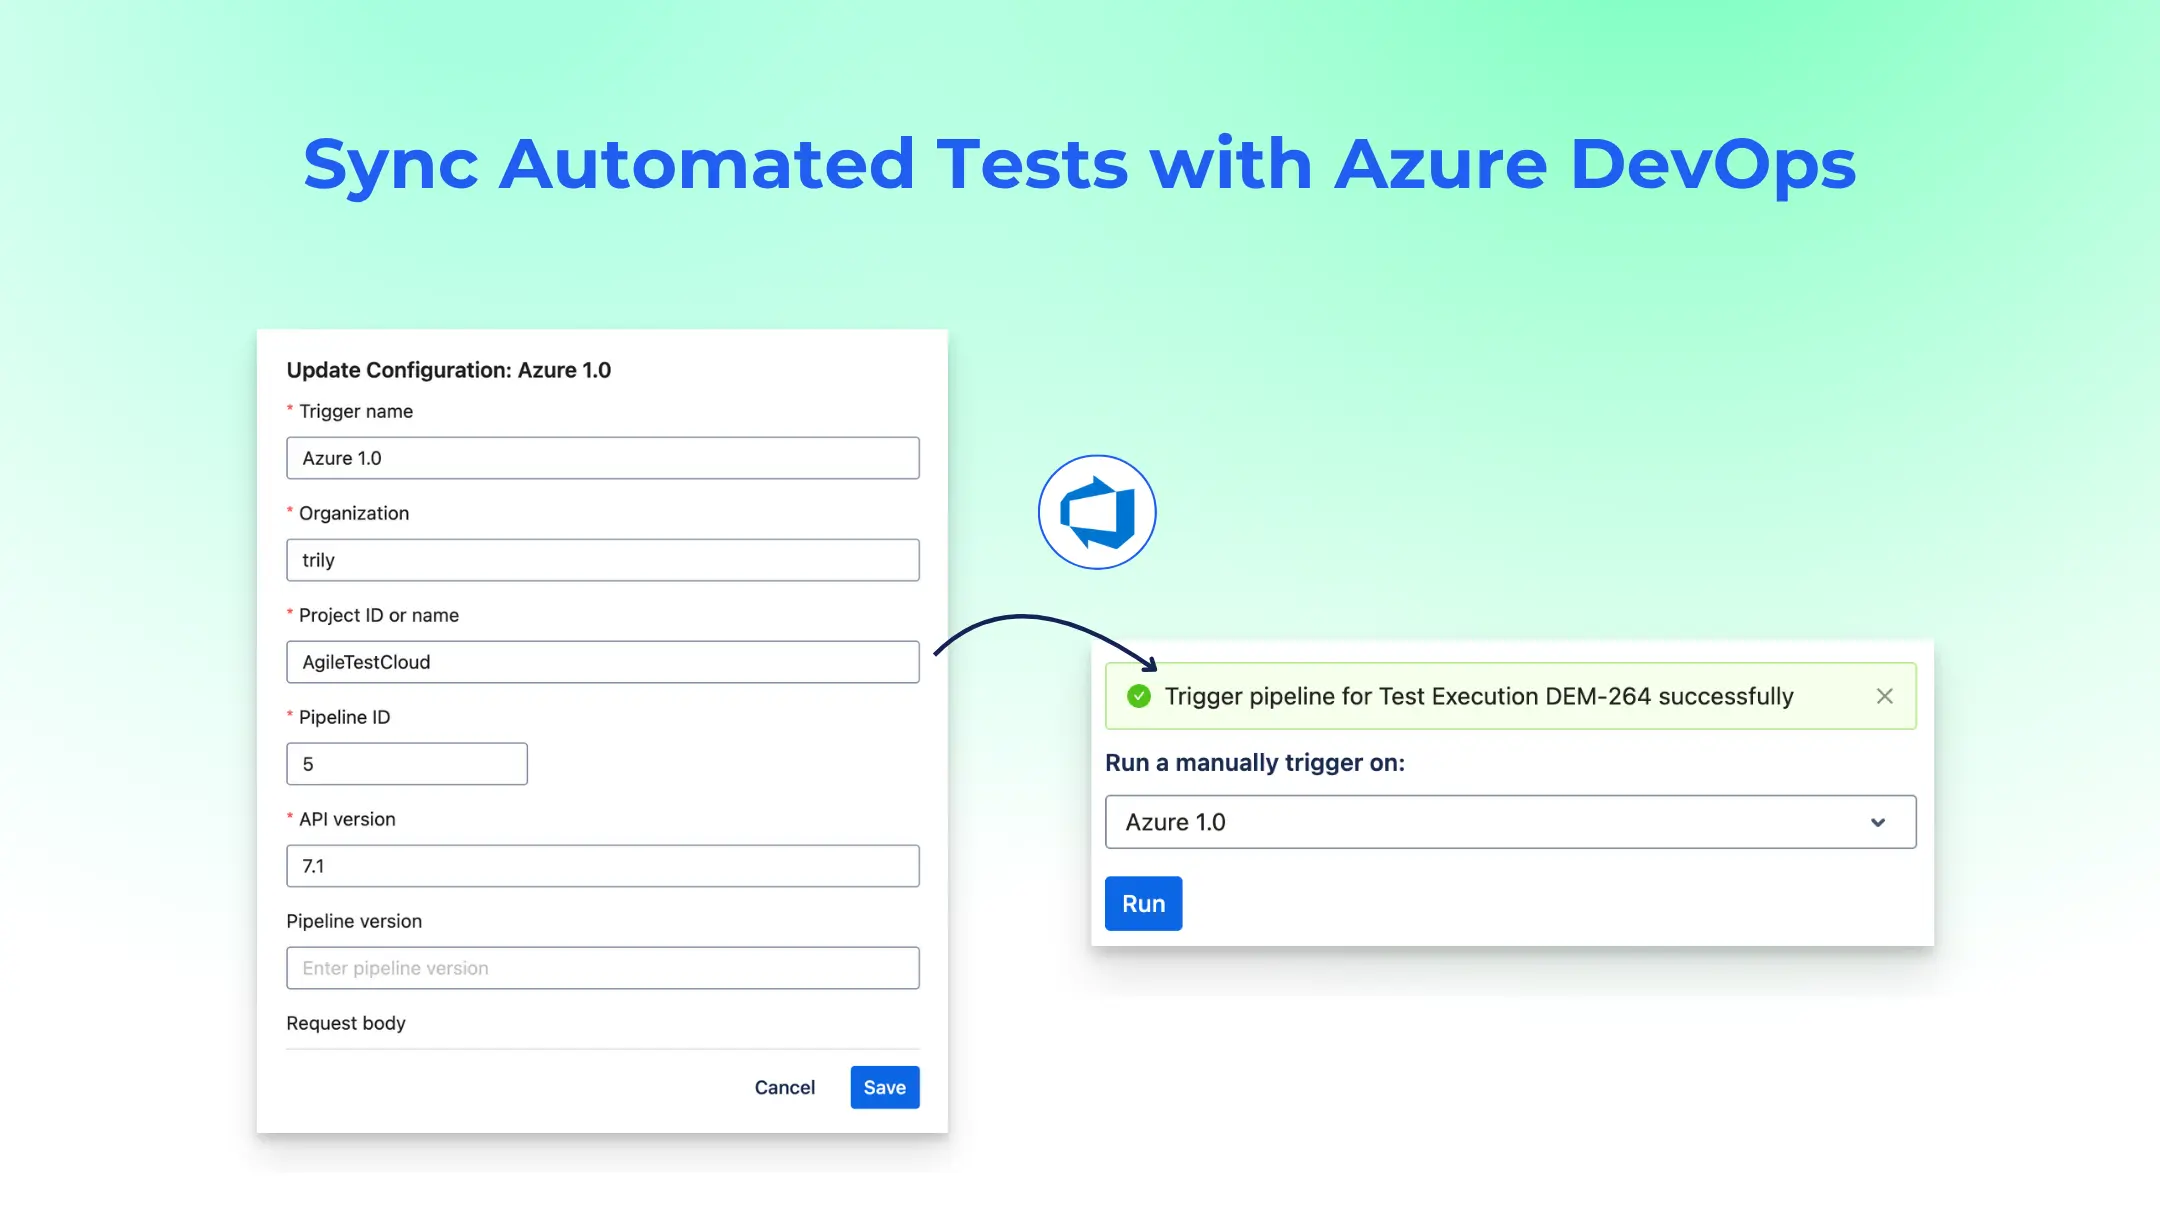Click the Project ID field with AgileTestCloud
Screen dimensions: 2160x1215
603,662
